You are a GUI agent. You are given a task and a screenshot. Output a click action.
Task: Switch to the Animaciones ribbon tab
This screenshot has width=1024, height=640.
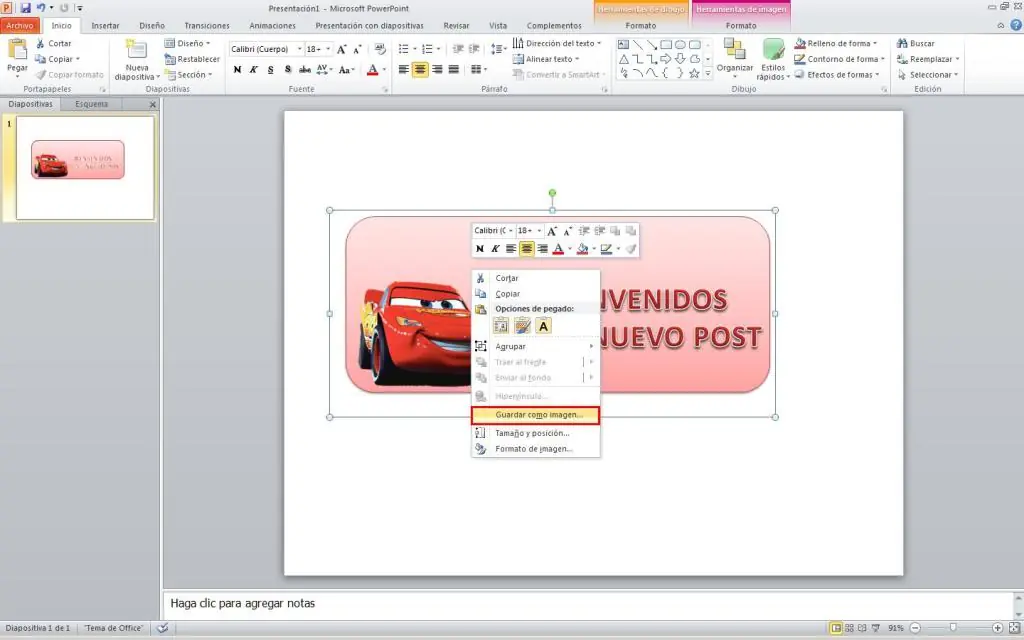coord(272,25)
